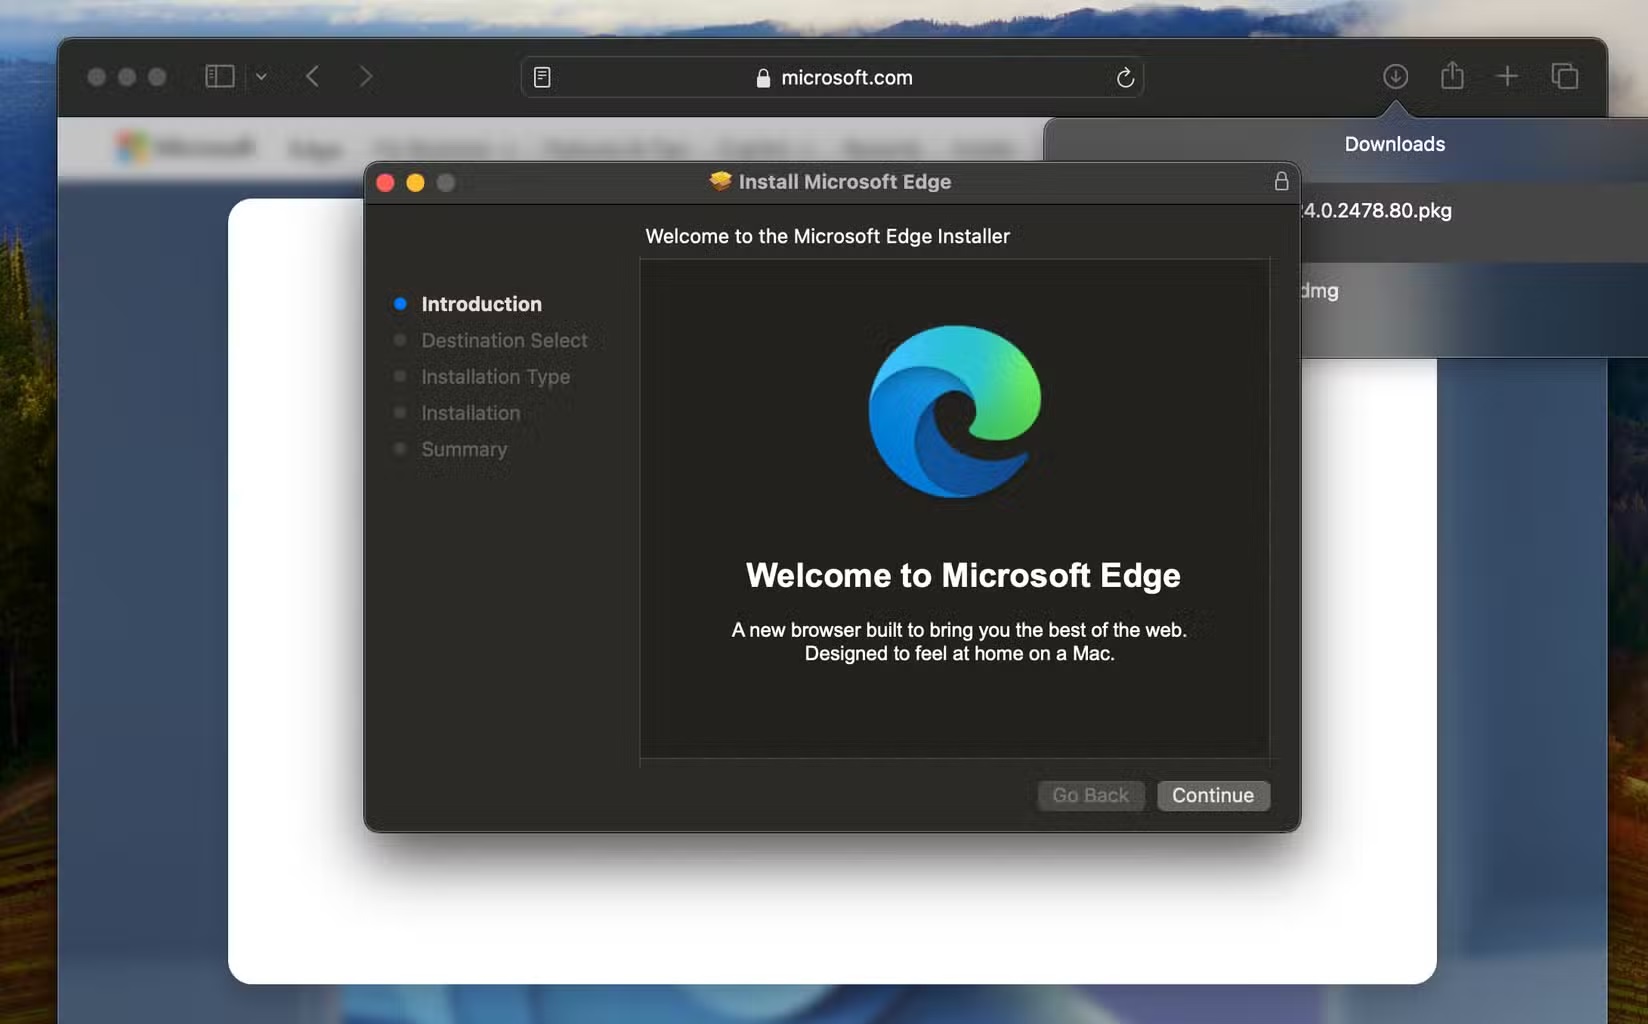Click the padlock icon next to microsoft.com
Screen dimensions: 1648x1024
click(763, 78)
